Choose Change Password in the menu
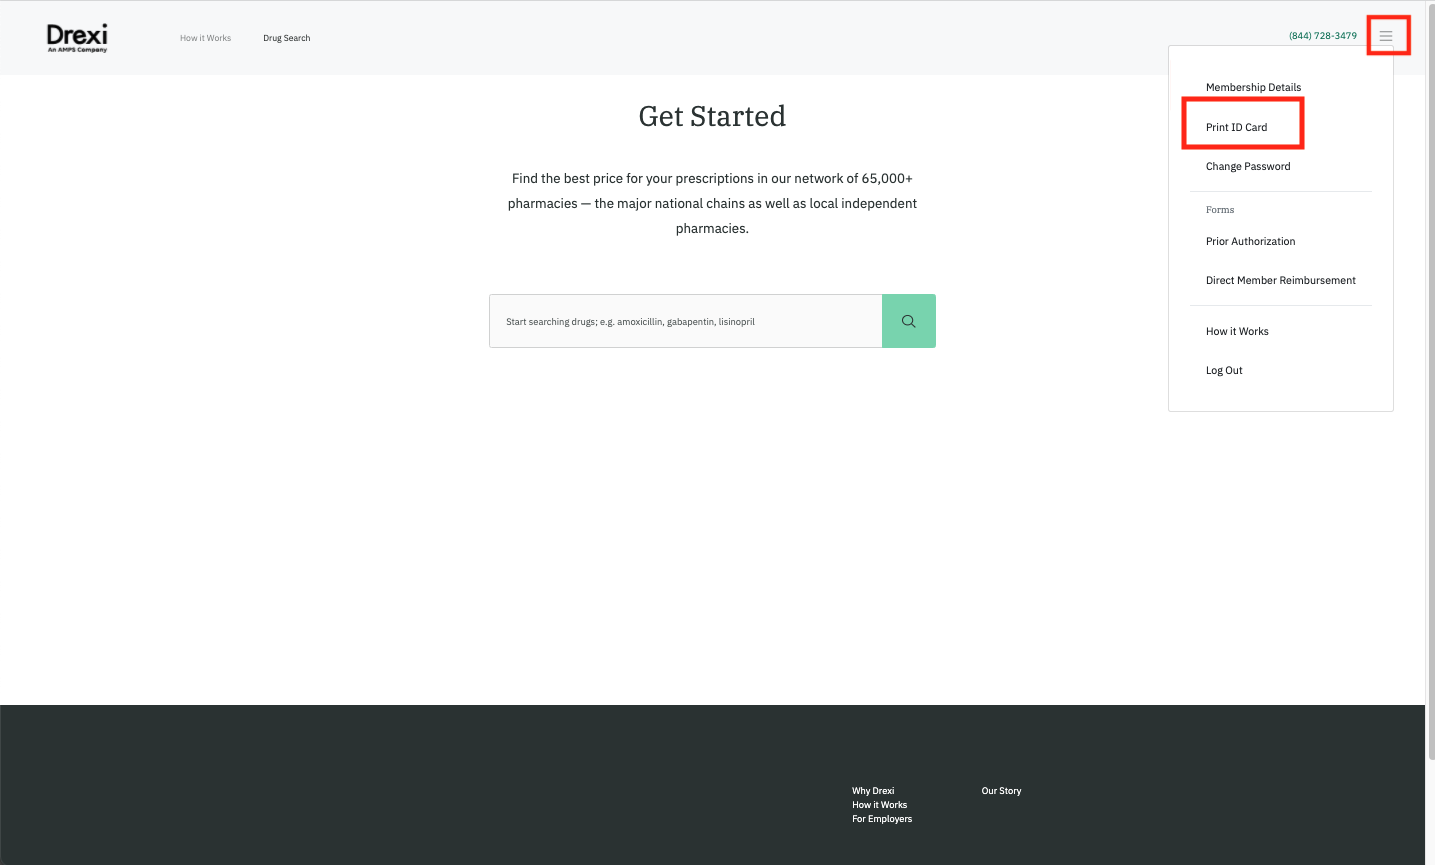The width and height of the screenshot is (1435, 865). [x=1247, y=166]
